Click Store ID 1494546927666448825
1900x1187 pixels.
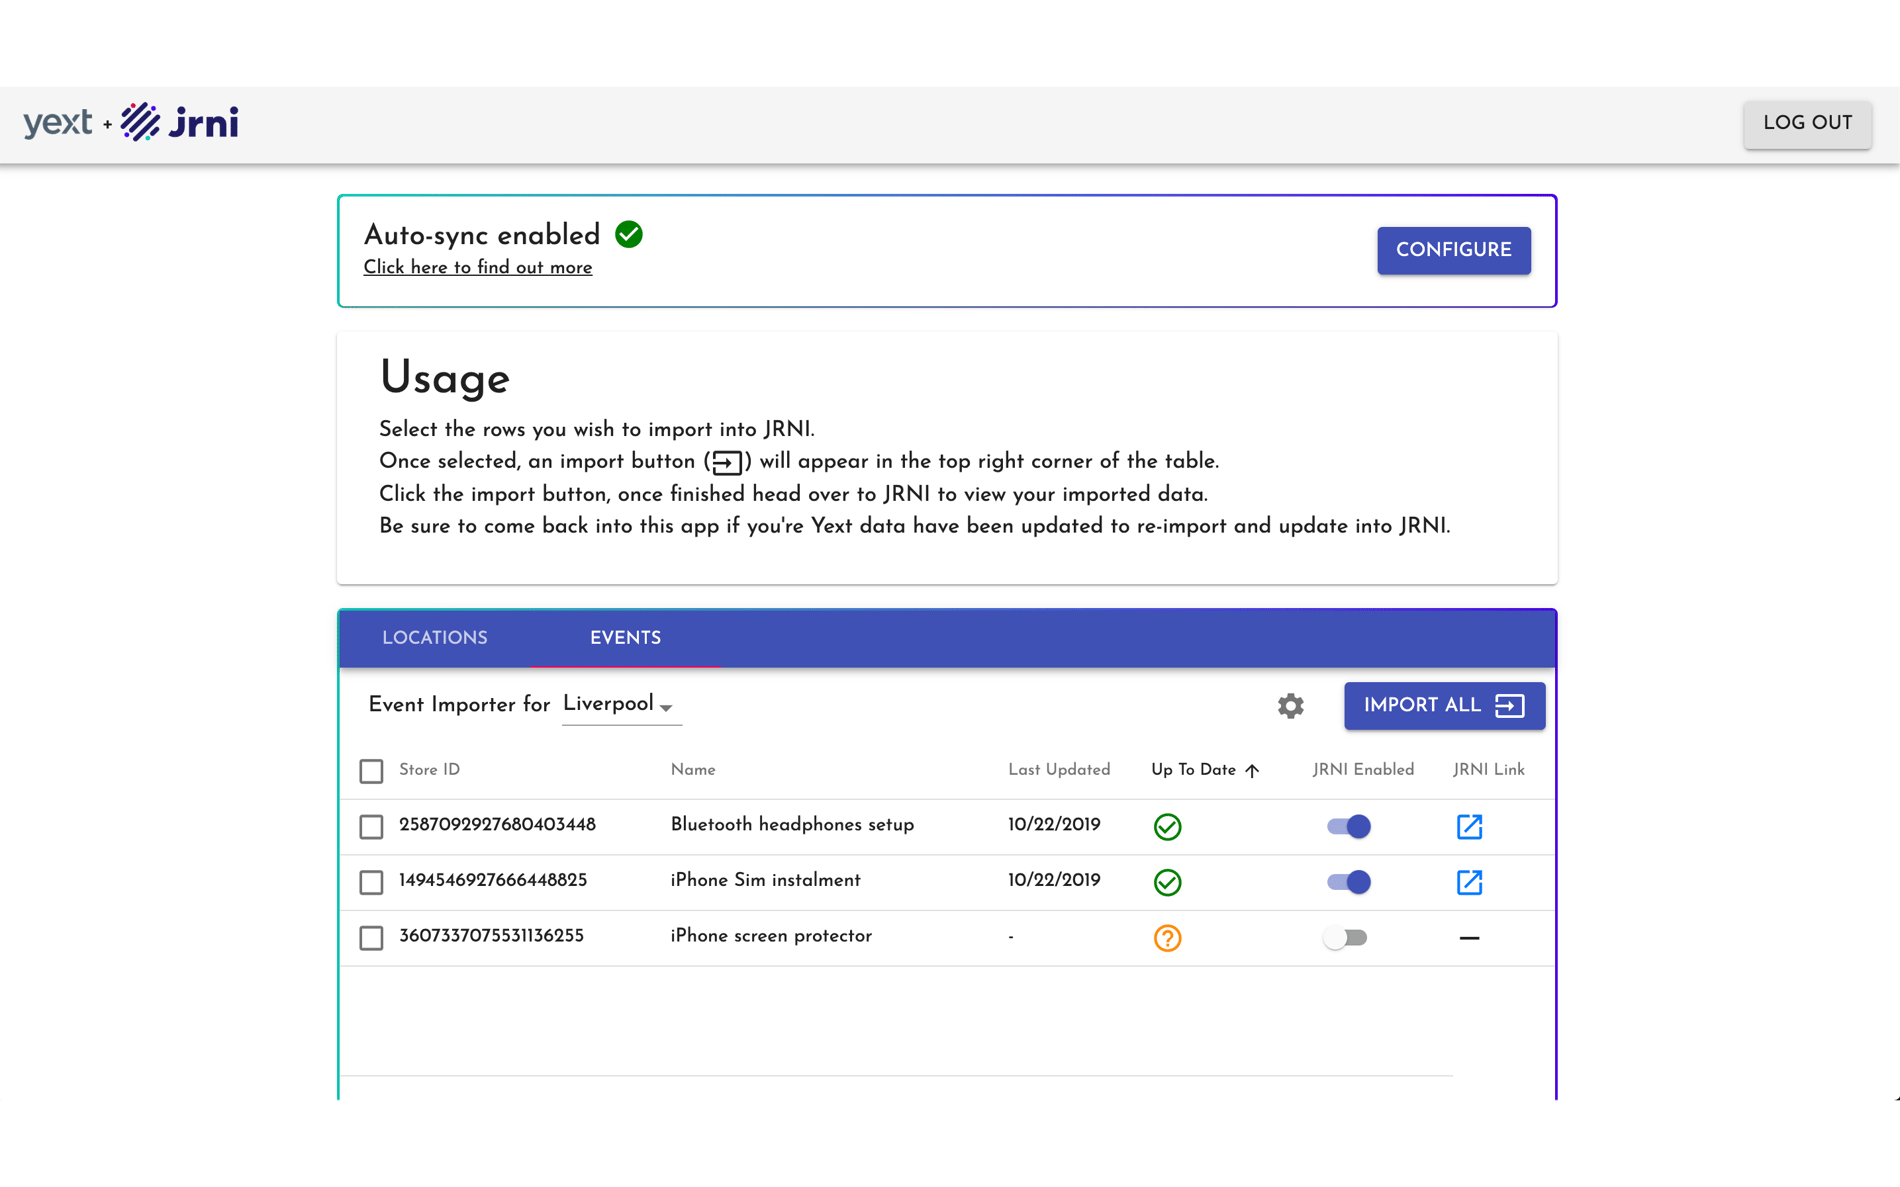493,881
